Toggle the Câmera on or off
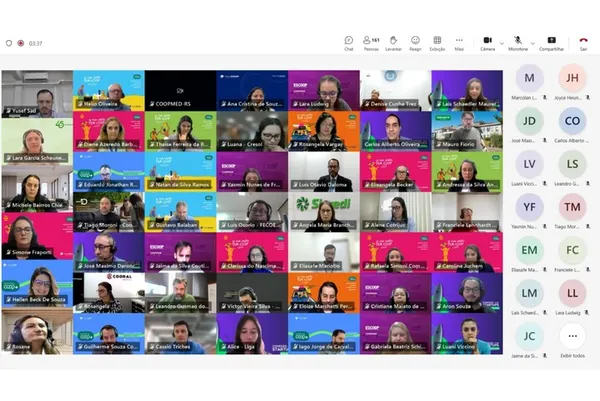 coord(486,42)
